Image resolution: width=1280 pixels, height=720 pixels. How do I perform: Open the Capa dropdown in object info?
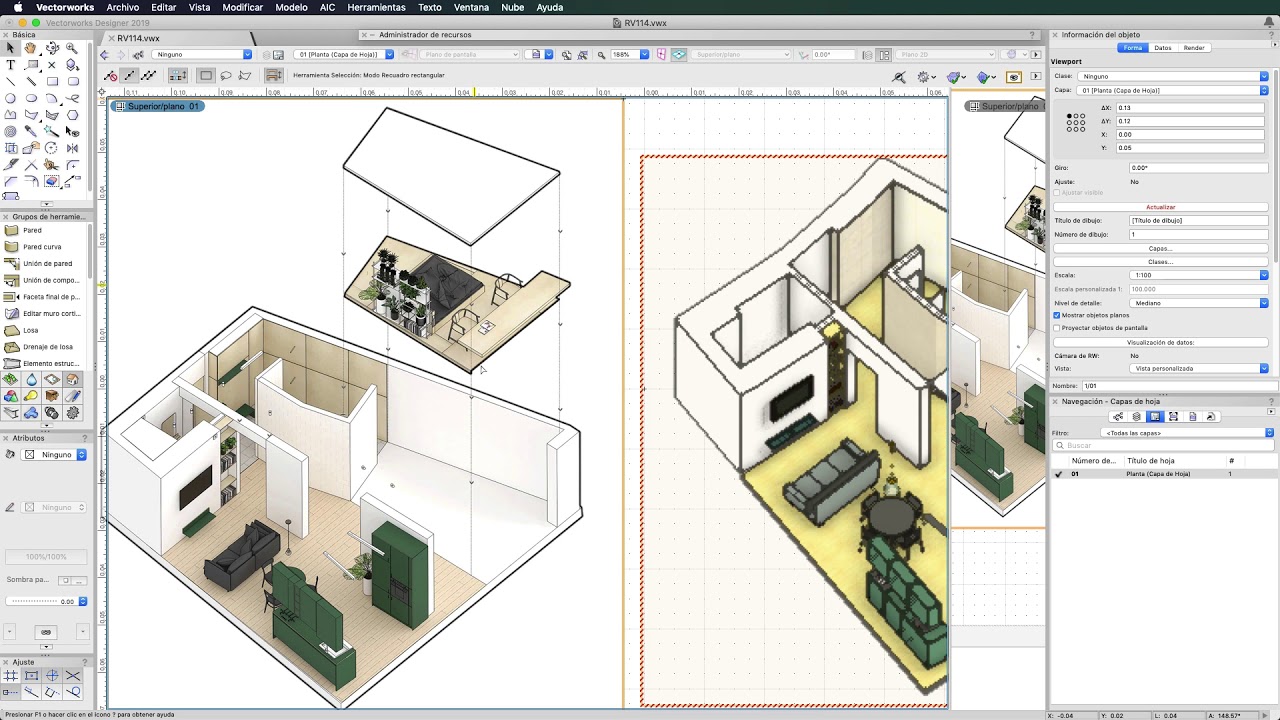click(1174, 90)
